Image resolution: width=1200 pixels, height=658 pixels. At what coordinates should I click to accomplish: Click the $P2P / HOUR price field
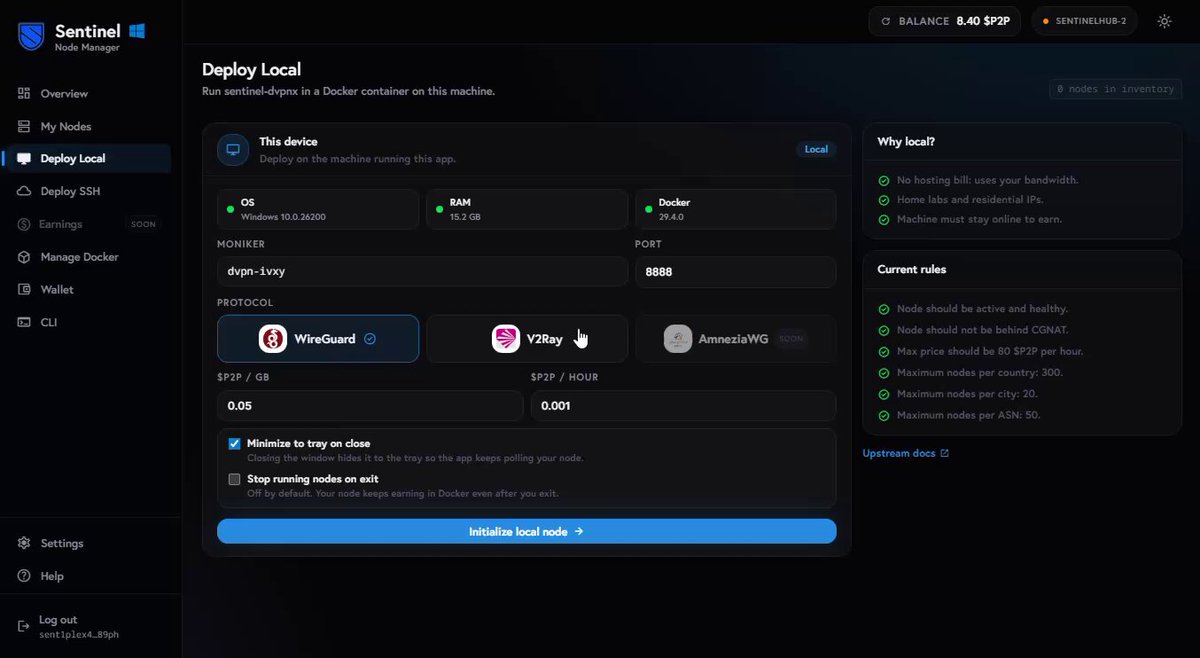tap(684, 406)
